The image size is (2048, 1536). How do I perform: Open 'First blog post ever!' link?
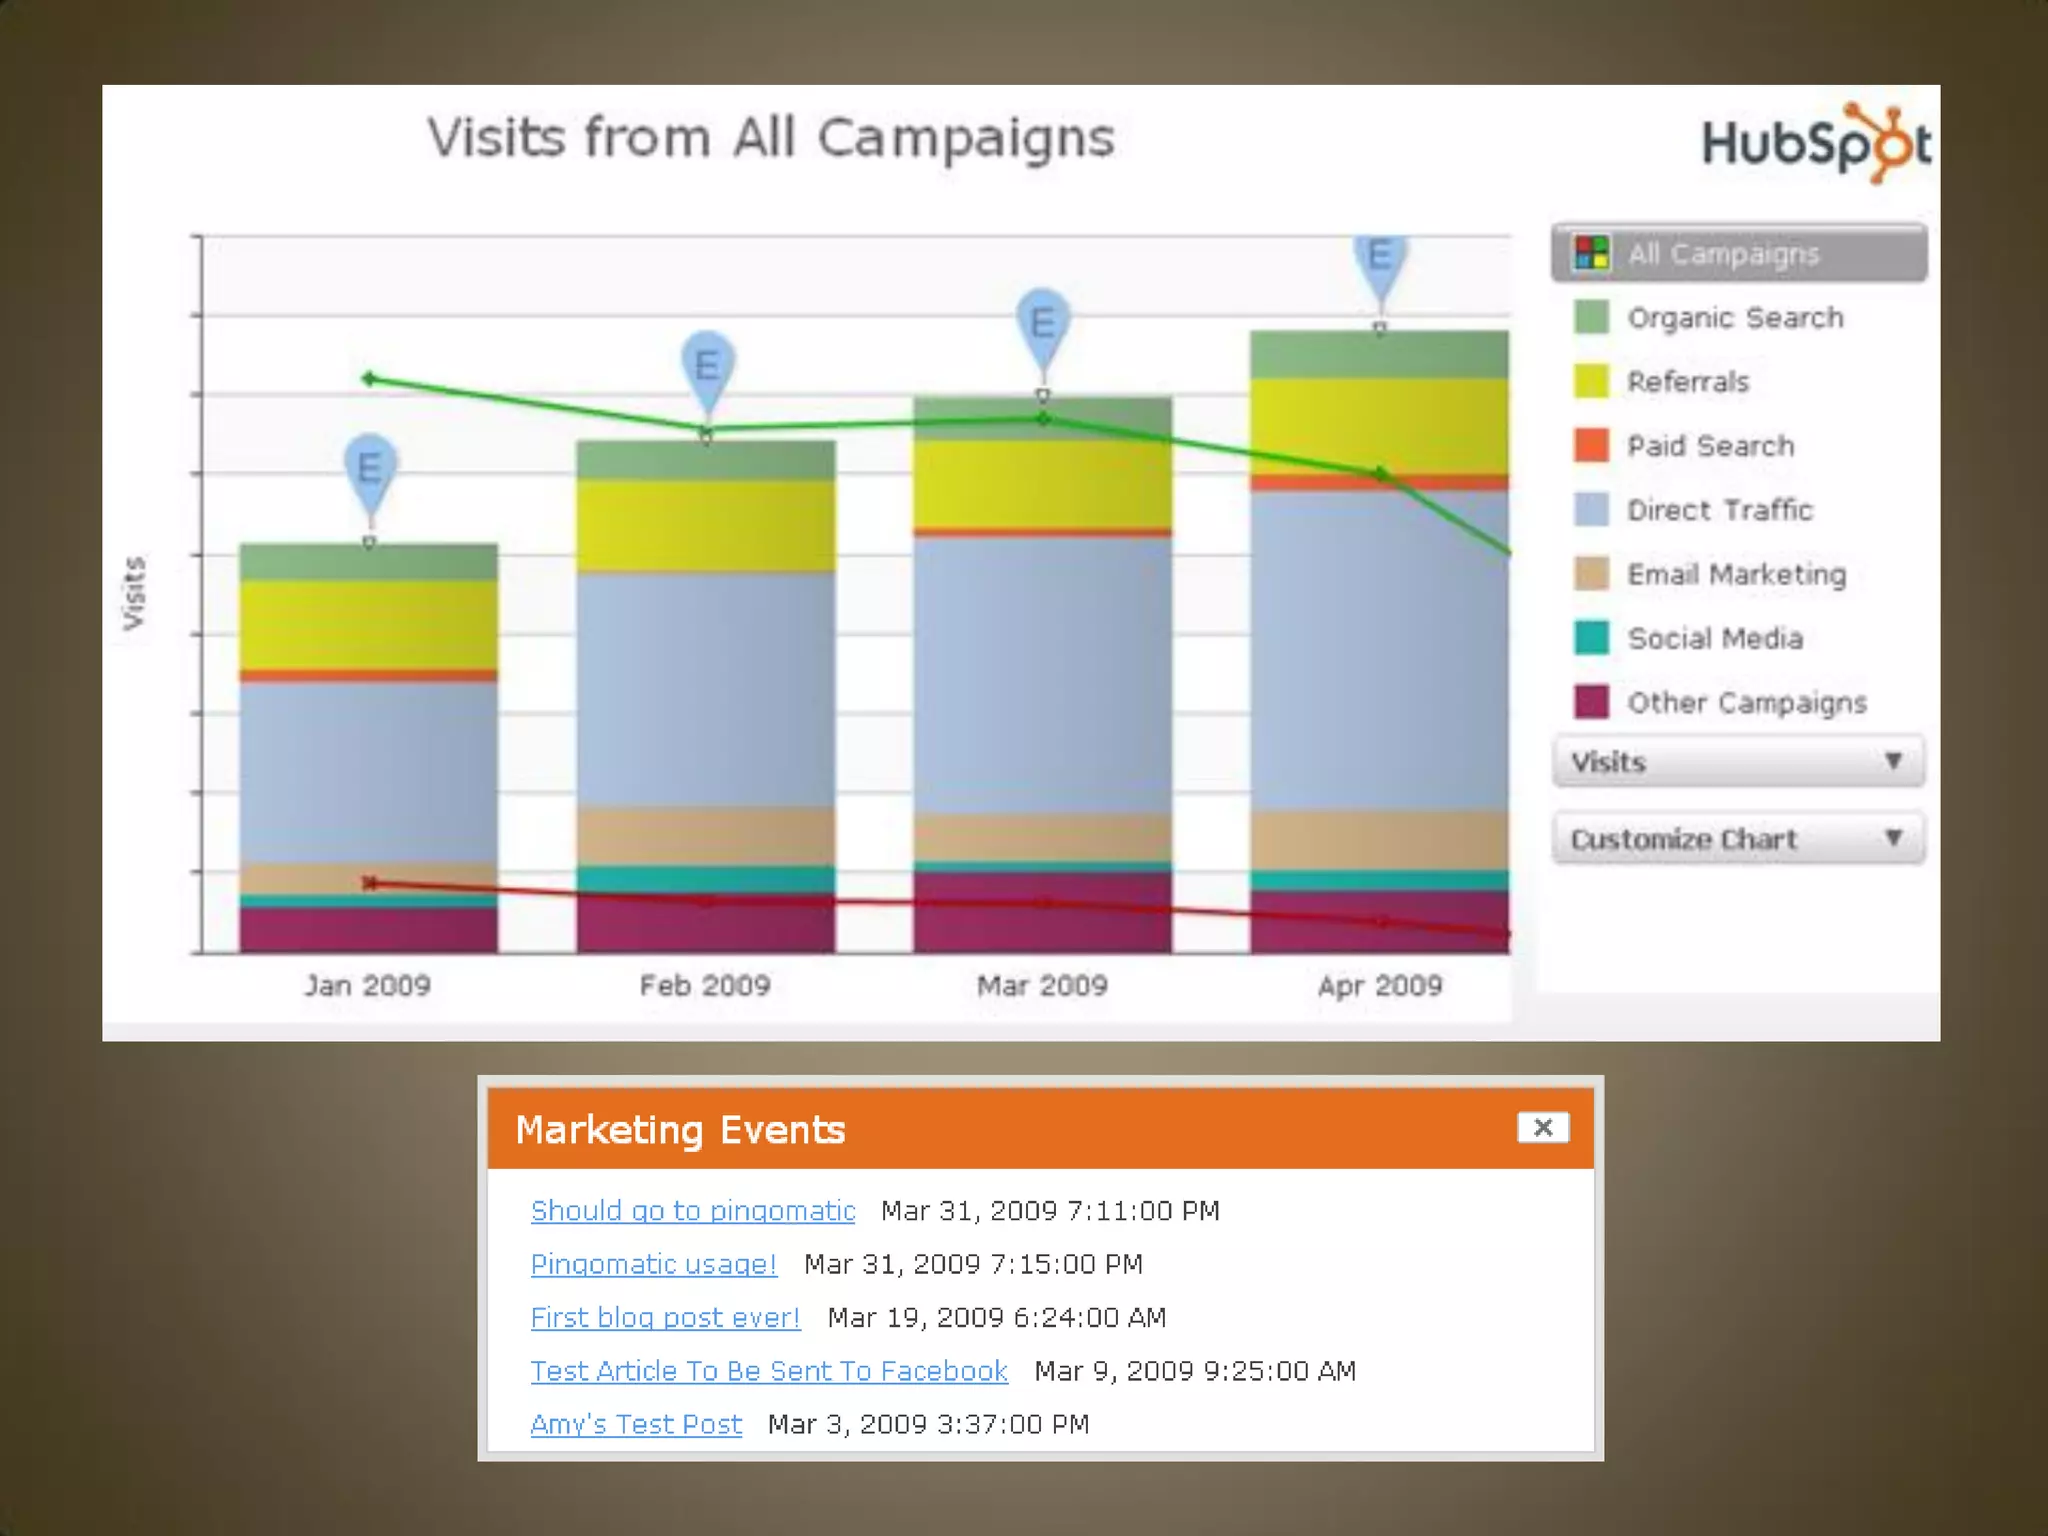click(x=665, y=1318)
